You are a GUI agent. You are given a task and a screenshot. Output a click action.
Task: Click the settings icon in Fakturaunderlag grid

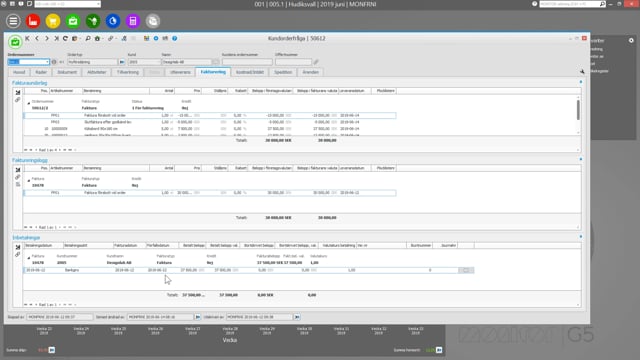(18, 93)
